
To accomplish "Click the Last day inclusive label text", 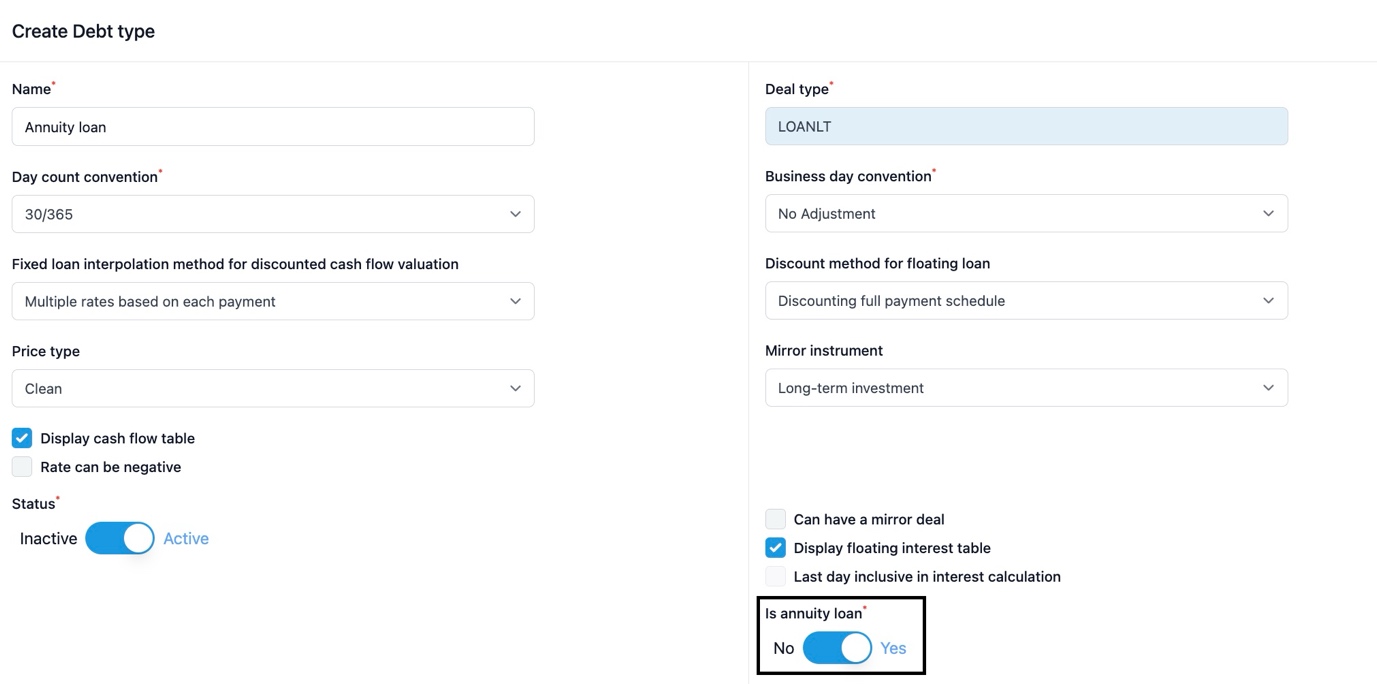I will (927, 577).
